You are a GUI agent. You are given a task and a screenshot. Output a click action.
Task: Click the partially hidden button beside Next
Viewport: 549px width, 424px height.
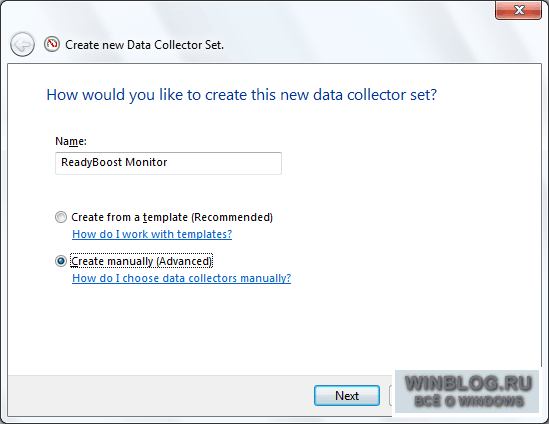point(392,396)
